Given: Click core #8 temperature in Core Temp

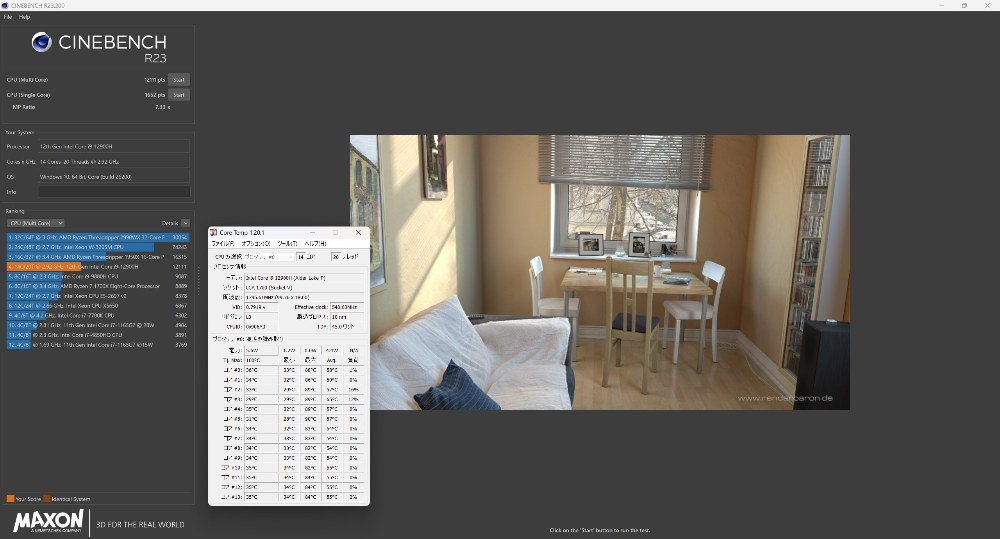Looking at the screenshot, I should pyautogui.click(x=261, y=448).
